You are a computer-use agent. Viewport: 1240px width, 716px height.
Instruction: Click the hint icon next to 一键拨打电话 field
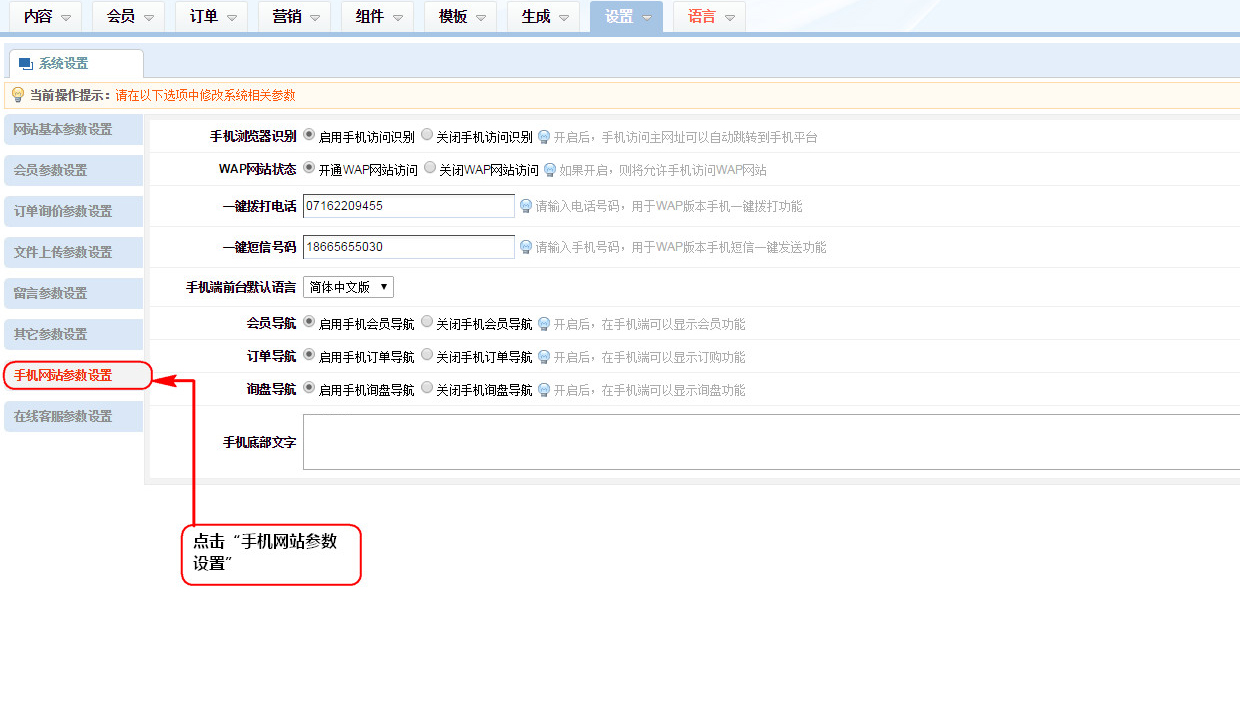coord(525,206)
